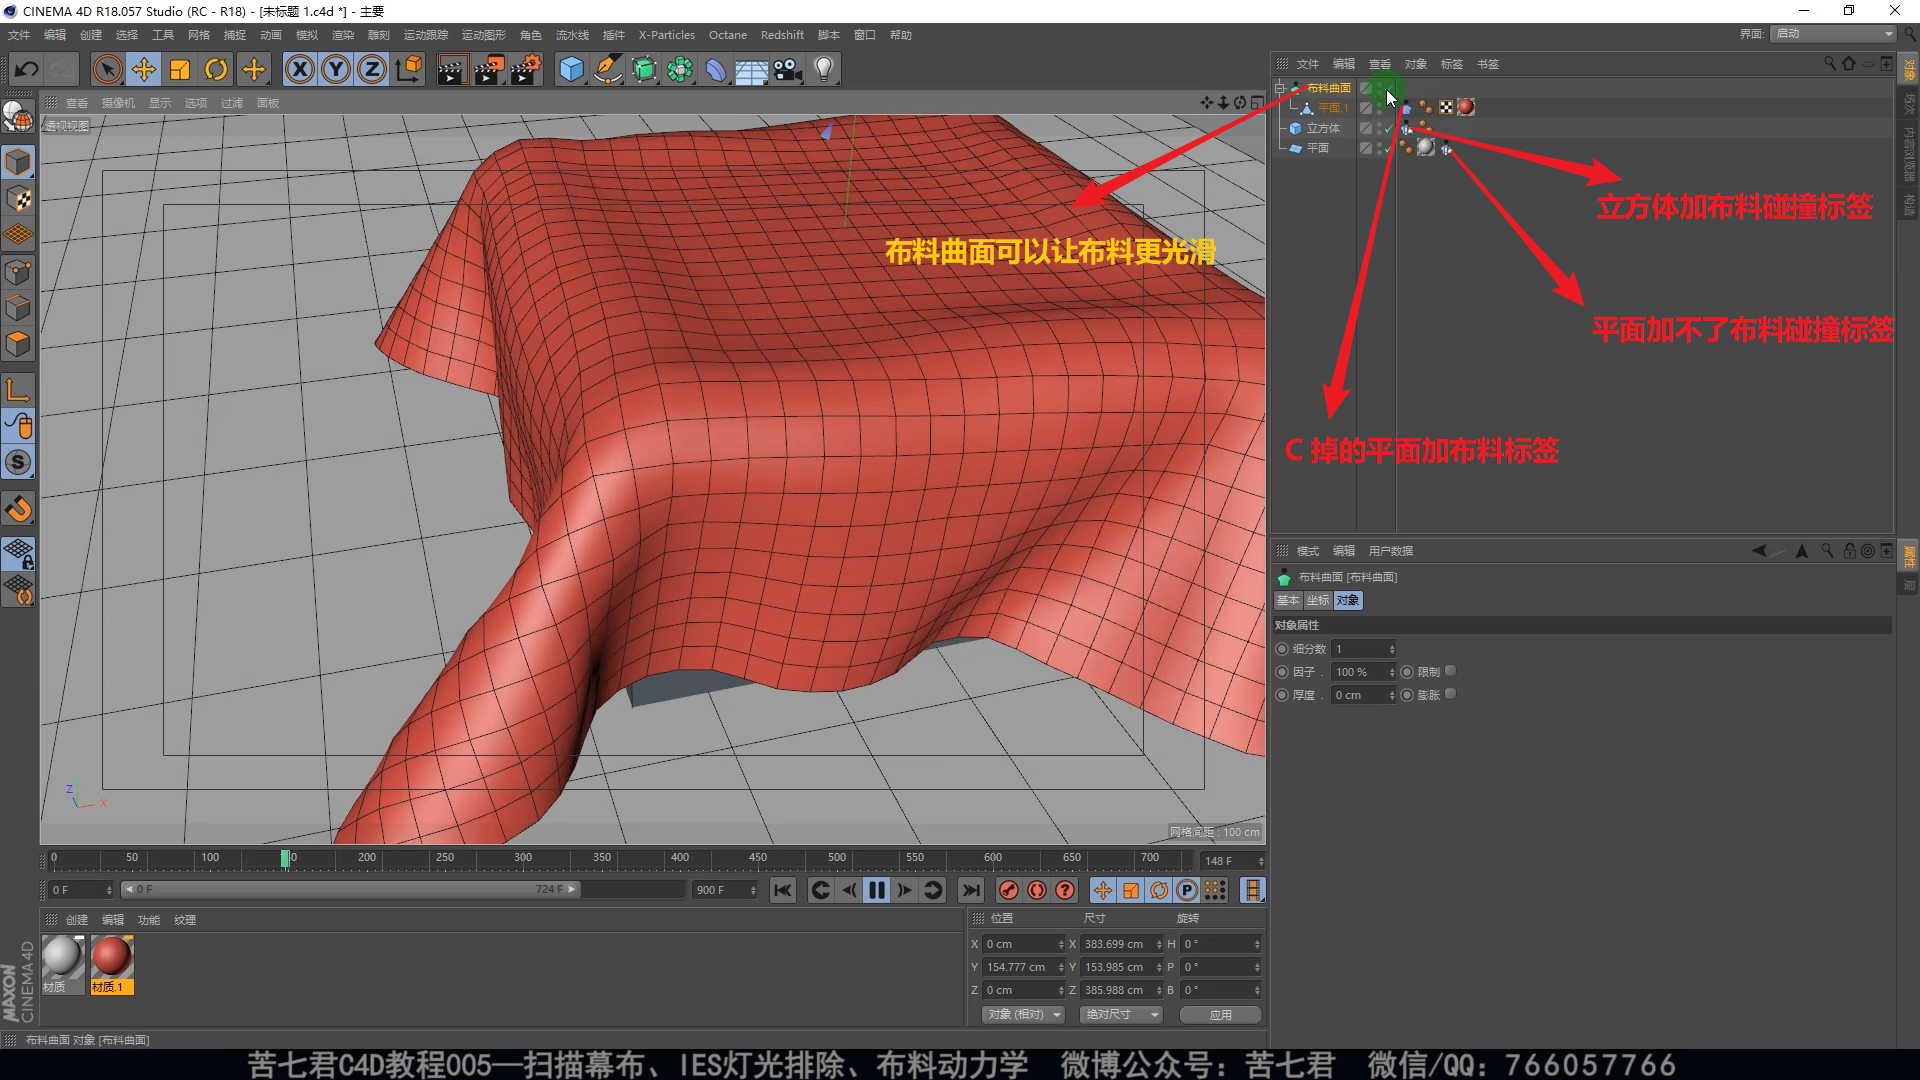Open the 绝对尺寸 dropdown
Screen dimensions: 1920x1080
pos(1122,1014)
